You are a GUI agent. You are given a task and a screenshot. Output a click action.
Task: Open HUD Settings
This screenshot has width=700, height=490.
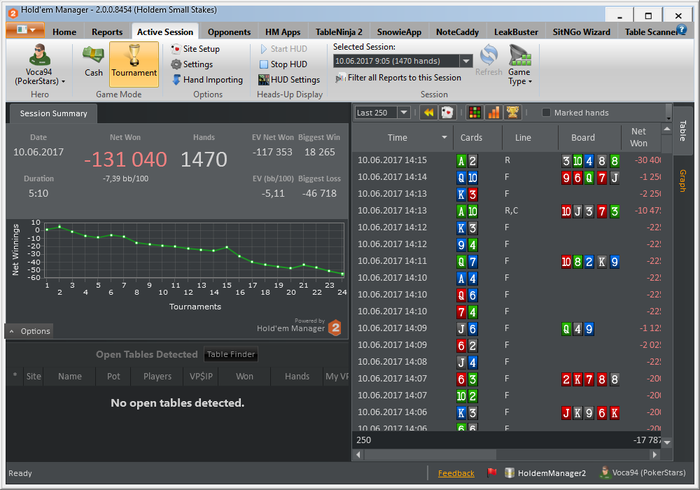(x=289, y=79)
